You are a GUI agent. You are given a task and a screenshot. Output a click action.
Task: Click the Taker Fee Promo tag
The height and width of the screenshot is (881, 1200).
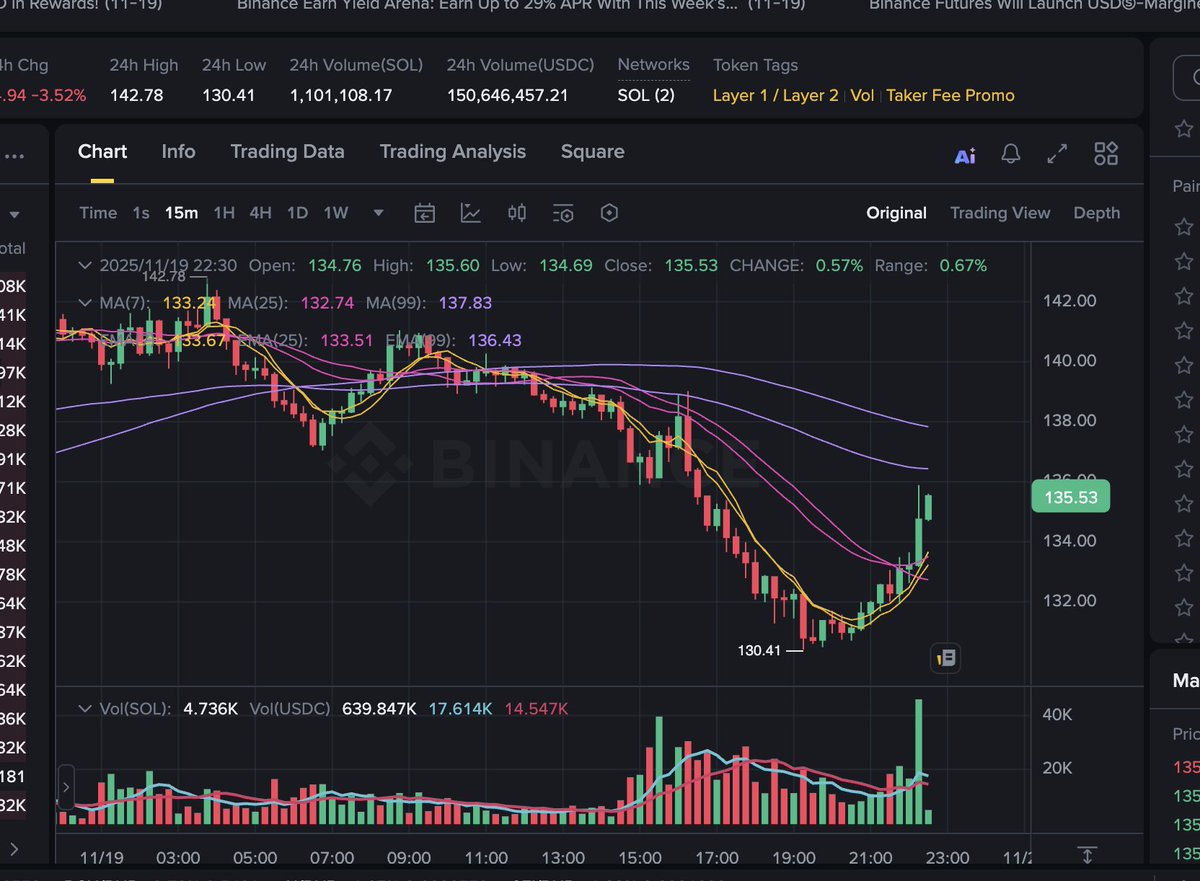coord(950,96)
